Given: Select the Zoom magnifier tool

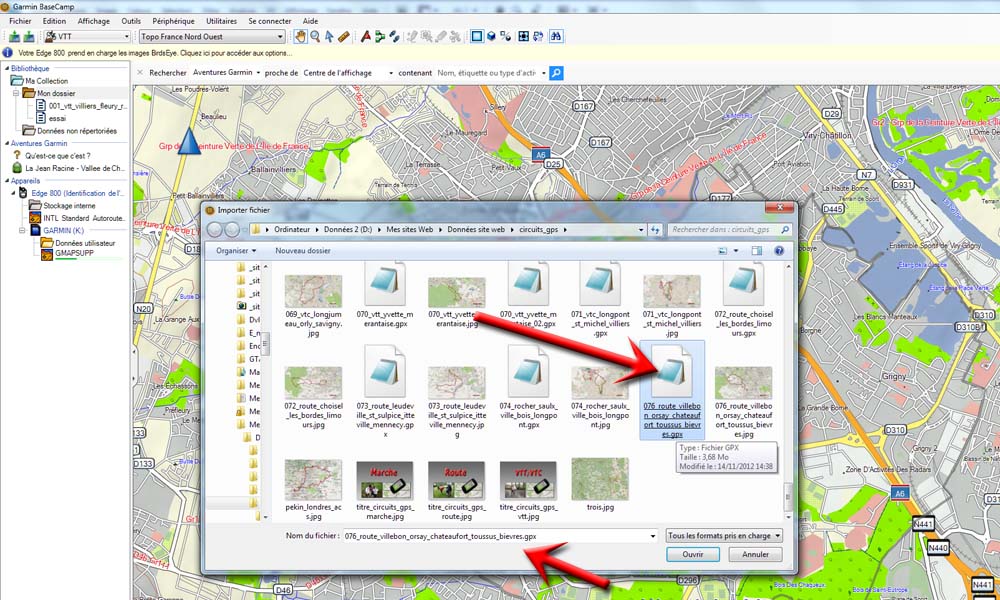Looking at the screenshot, I should (315, 36).
